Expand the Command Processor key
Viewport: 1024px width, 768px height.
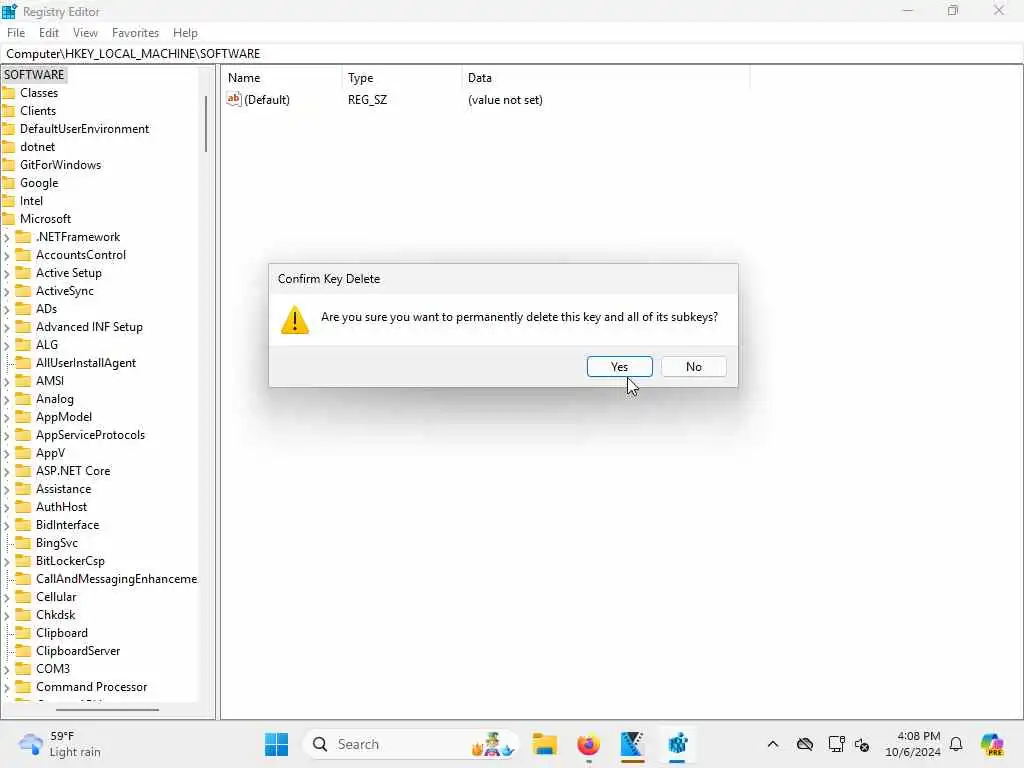7,688
